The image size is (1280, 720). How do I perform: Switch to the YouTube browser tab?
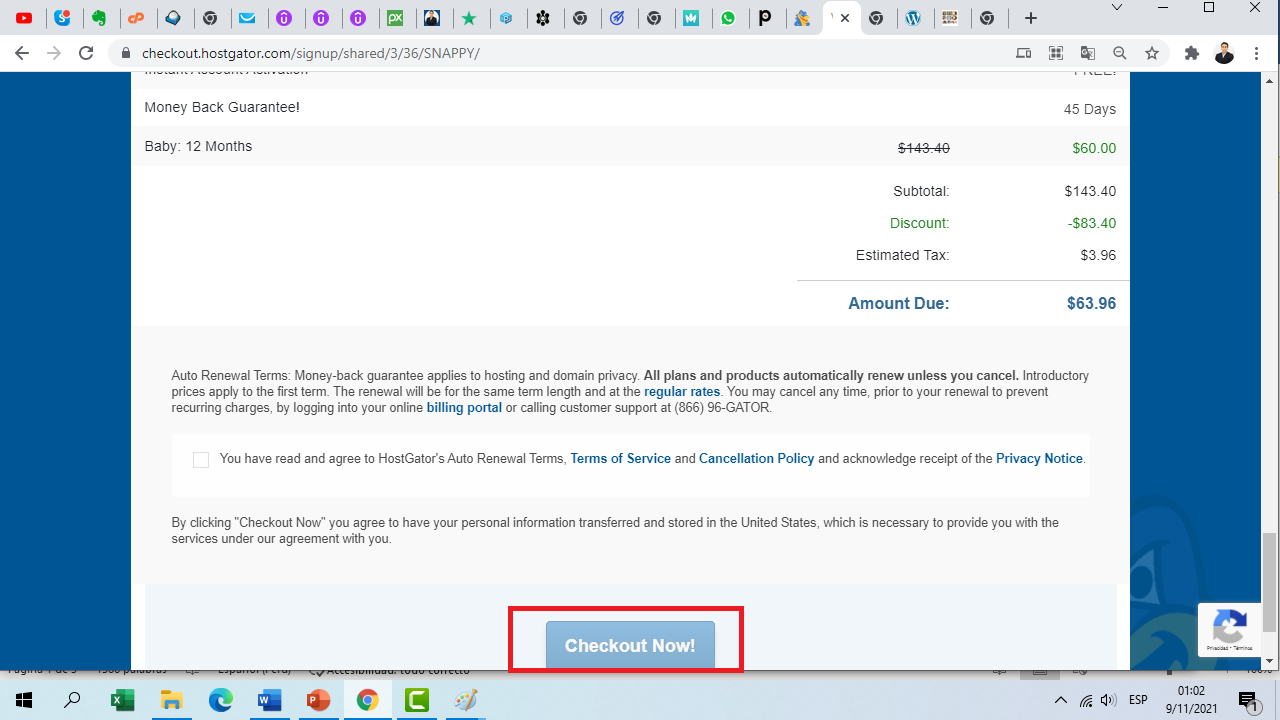[24, 18]
